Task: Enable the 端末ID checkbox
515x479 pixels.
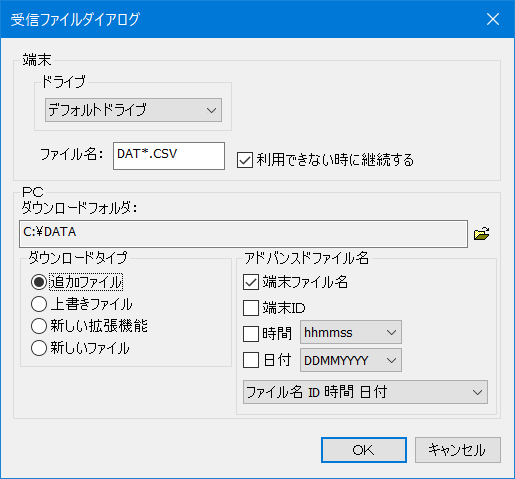Action: pos(251,308)
